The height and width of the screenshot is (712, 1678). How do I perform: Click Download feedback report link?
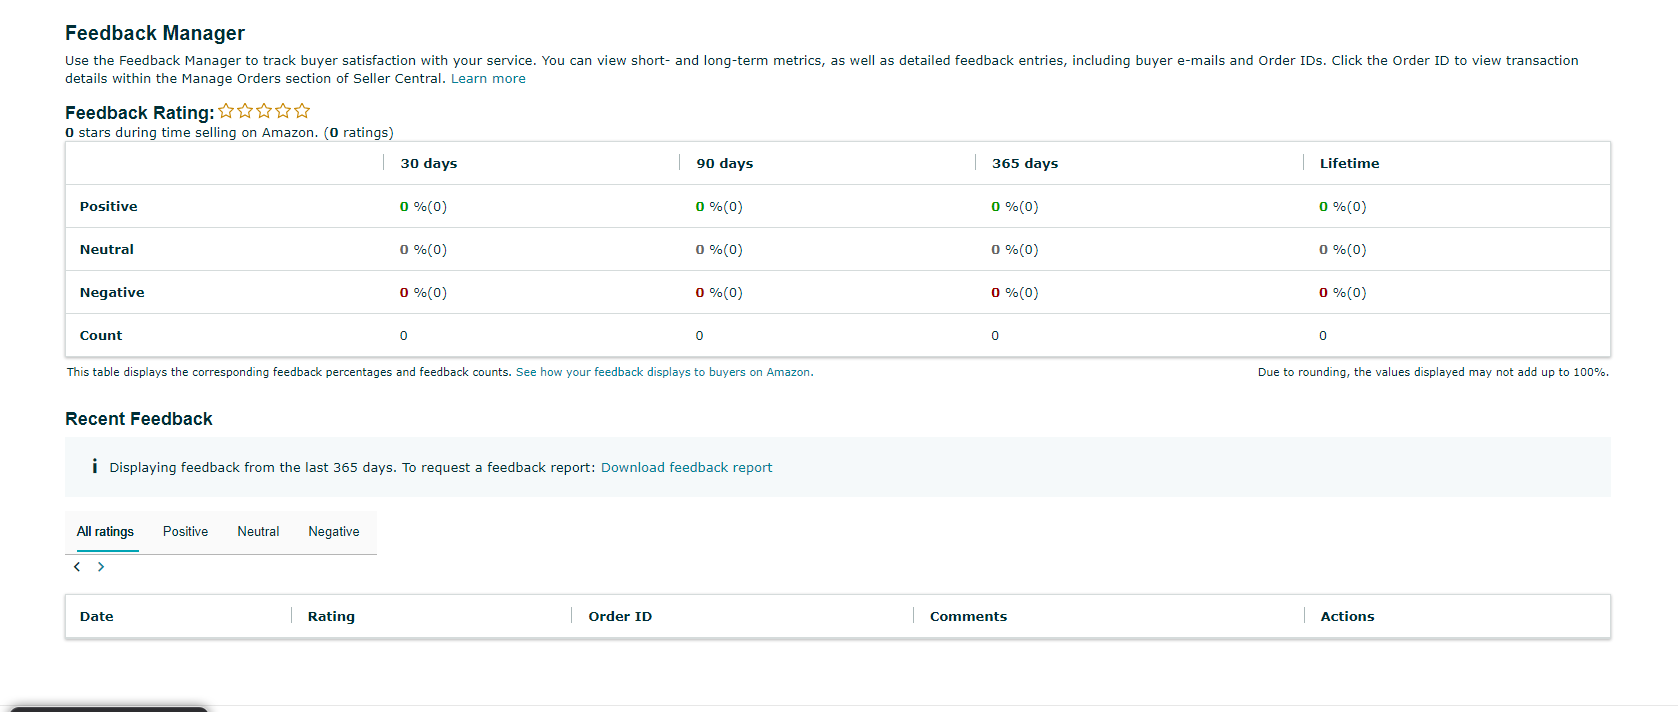(x=686, y=468)
